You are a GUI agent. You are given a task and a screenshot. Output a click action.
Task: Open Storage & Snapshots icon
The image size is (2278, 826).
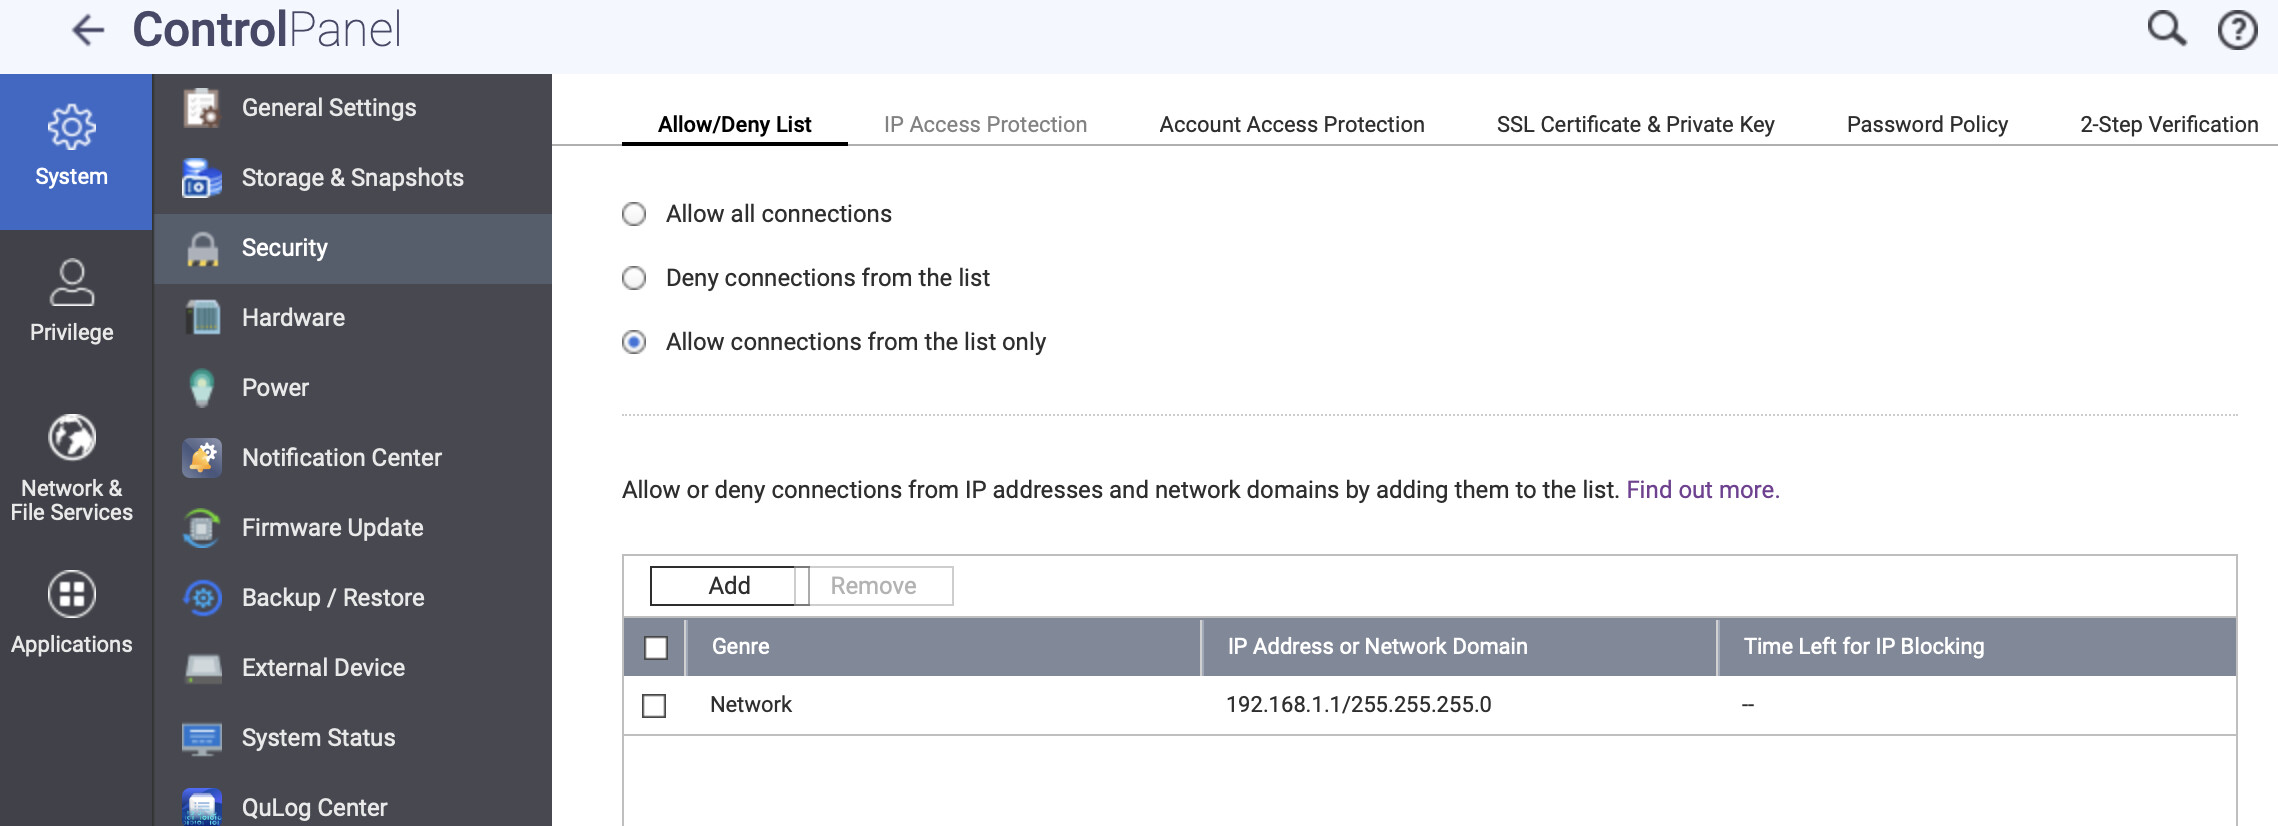point(202,178)
